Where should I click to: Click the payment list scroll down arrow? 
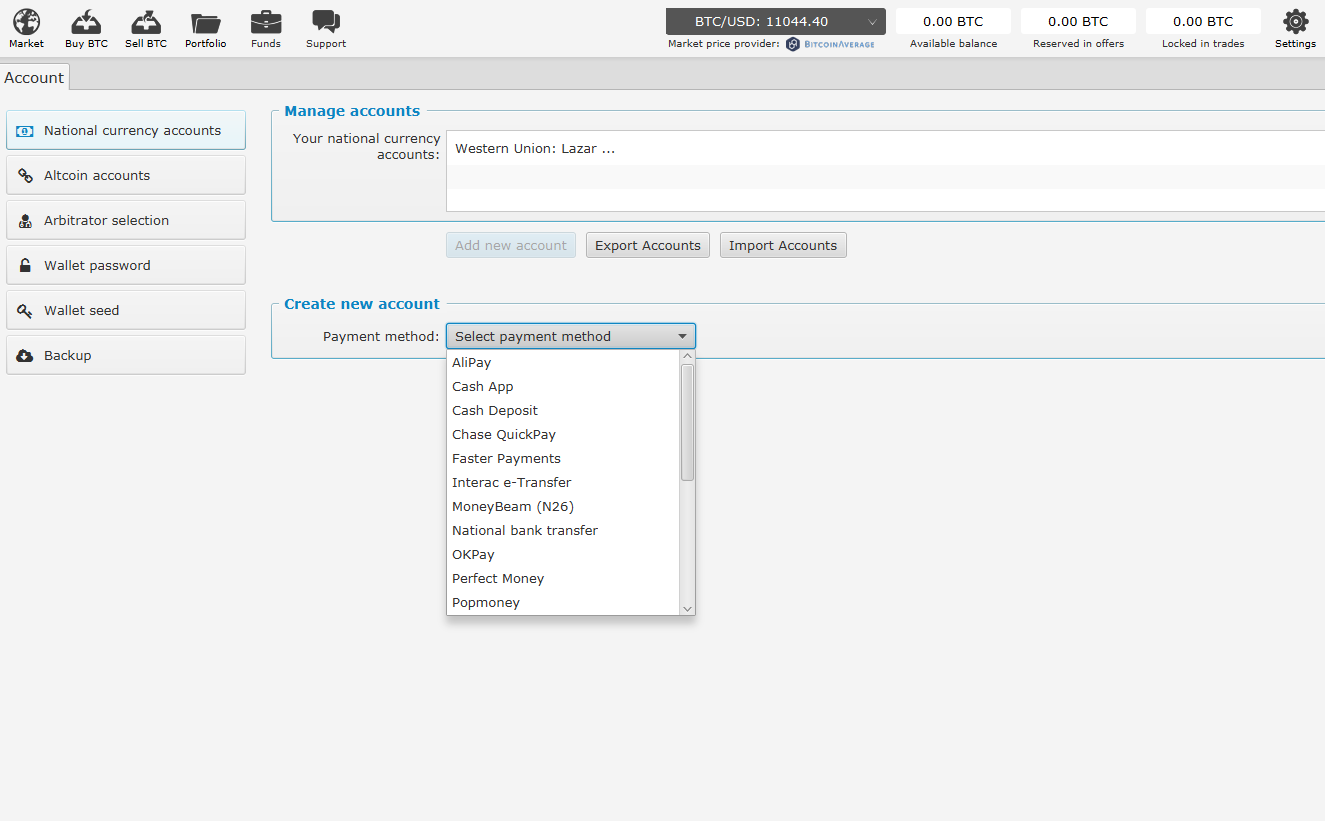[x=687, y=608]
